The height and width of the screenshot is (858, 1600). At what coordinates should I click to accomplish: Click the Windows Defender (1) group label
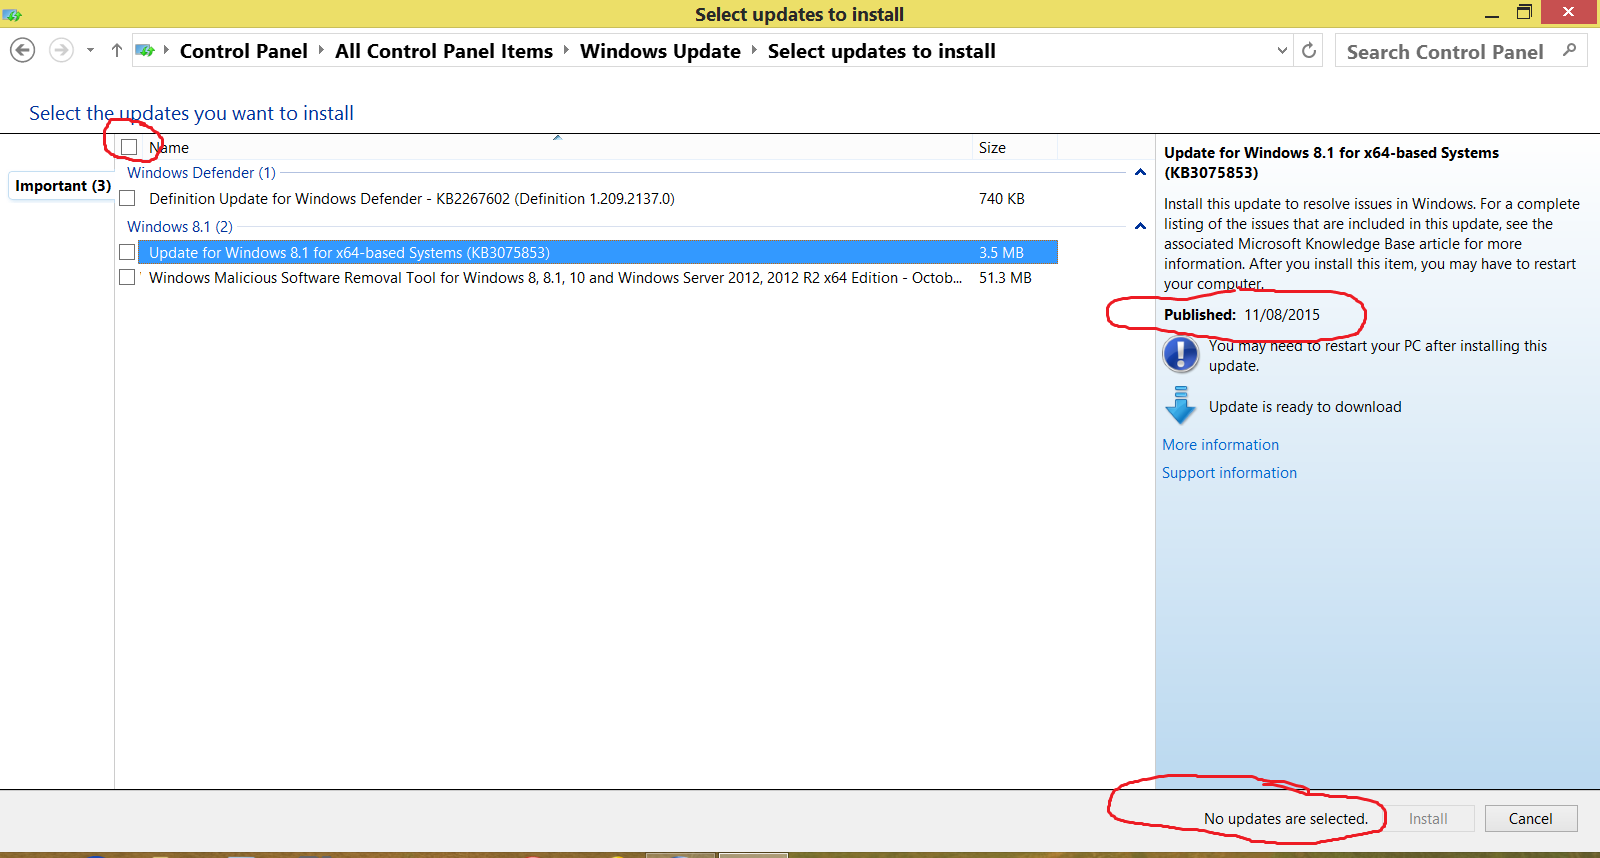201,172
